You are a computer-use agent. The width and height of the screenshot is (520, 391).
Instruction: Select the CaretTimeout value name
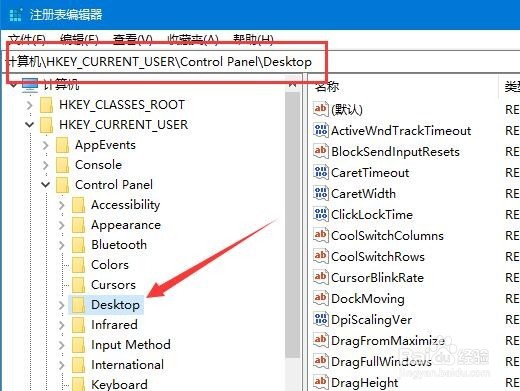pyautogui.click(x=370, y=172)
